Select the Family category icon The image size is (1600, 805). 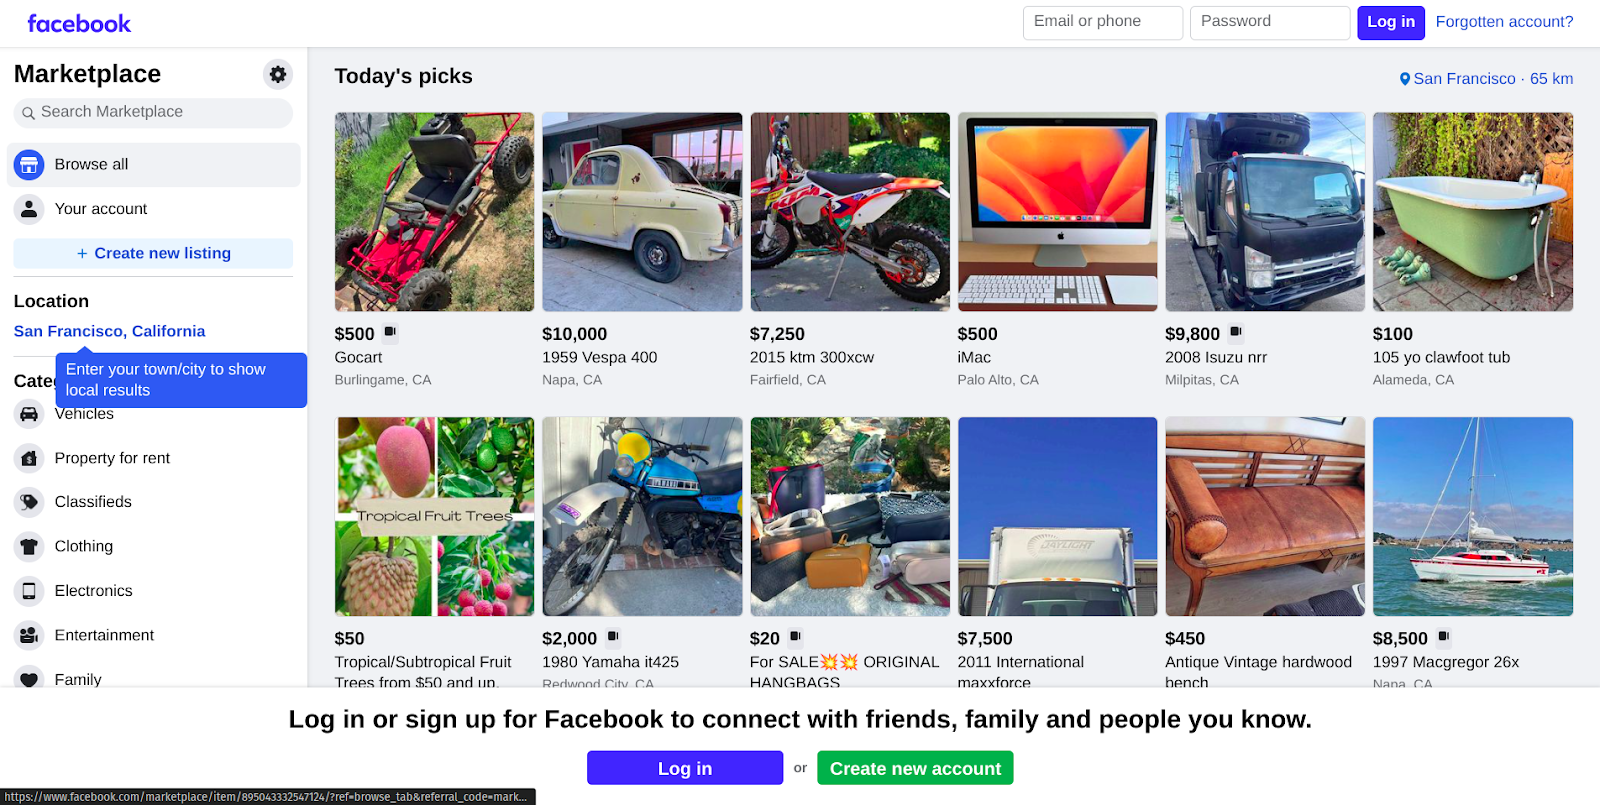pos(29,679)
